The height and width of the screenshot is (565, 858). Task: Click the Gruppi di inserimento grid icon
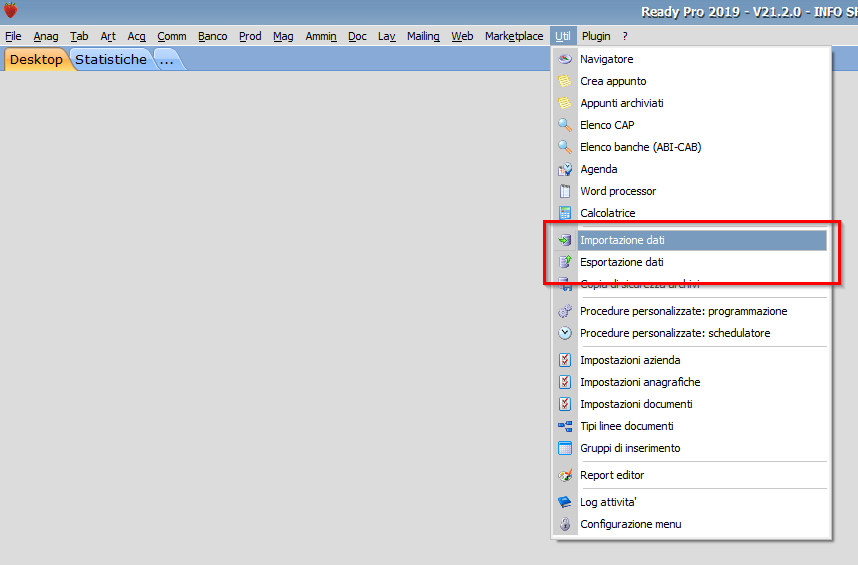tap(565, 448)
